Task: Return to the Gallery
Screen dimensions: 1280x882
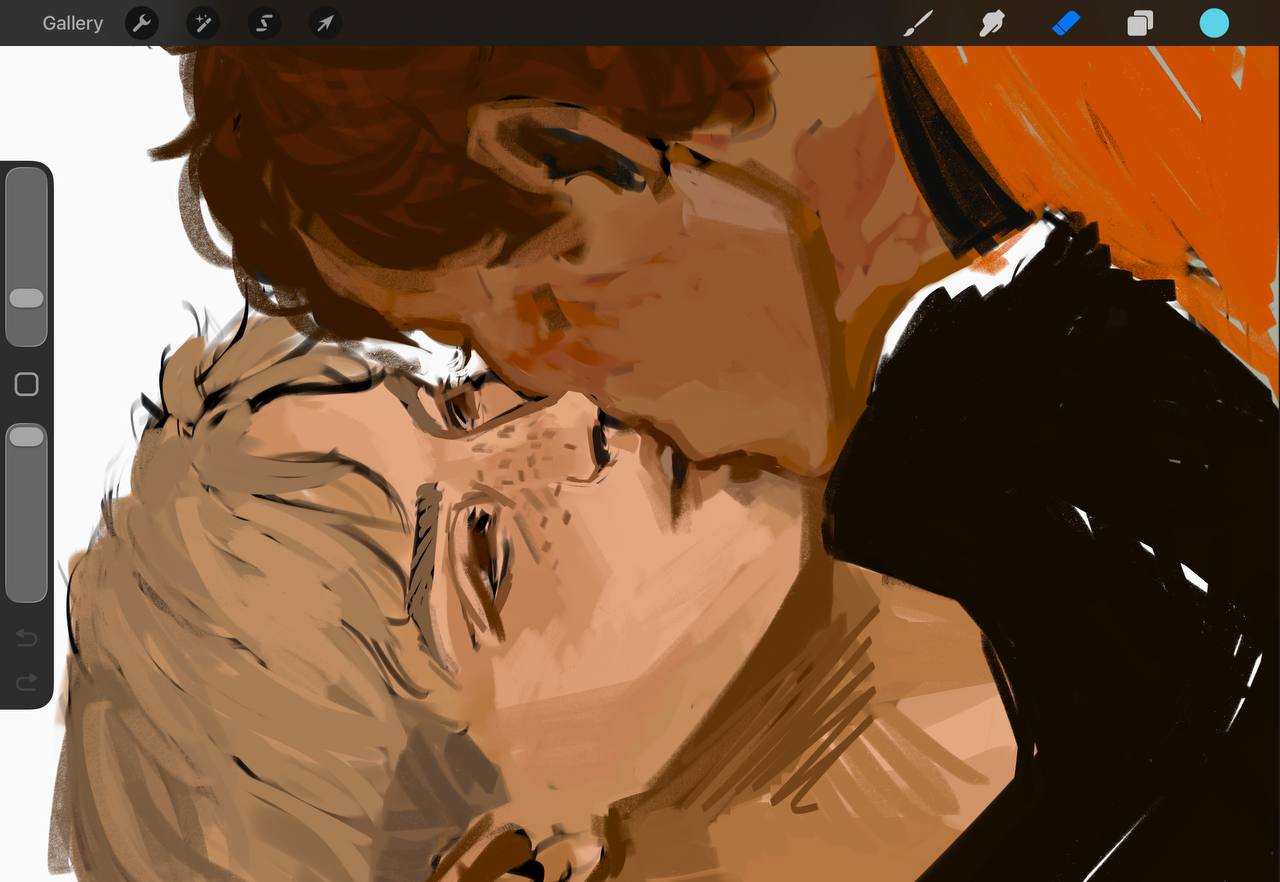Action: (72, 23)
